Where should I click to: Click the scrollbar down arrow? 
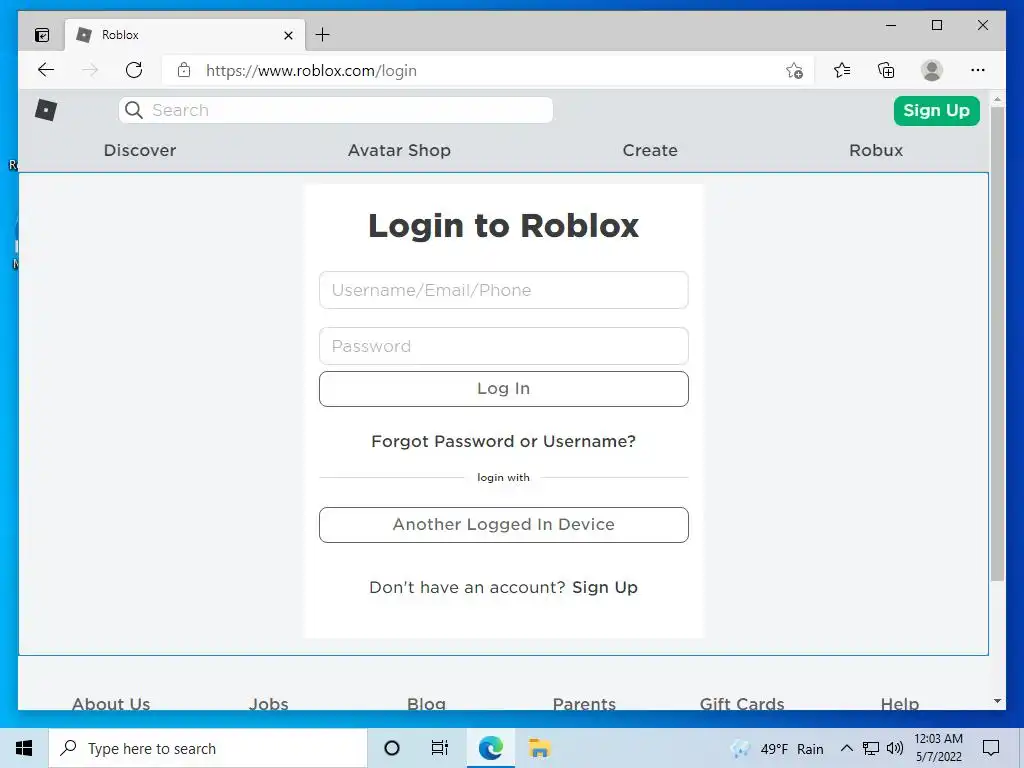tap(997, 701)
